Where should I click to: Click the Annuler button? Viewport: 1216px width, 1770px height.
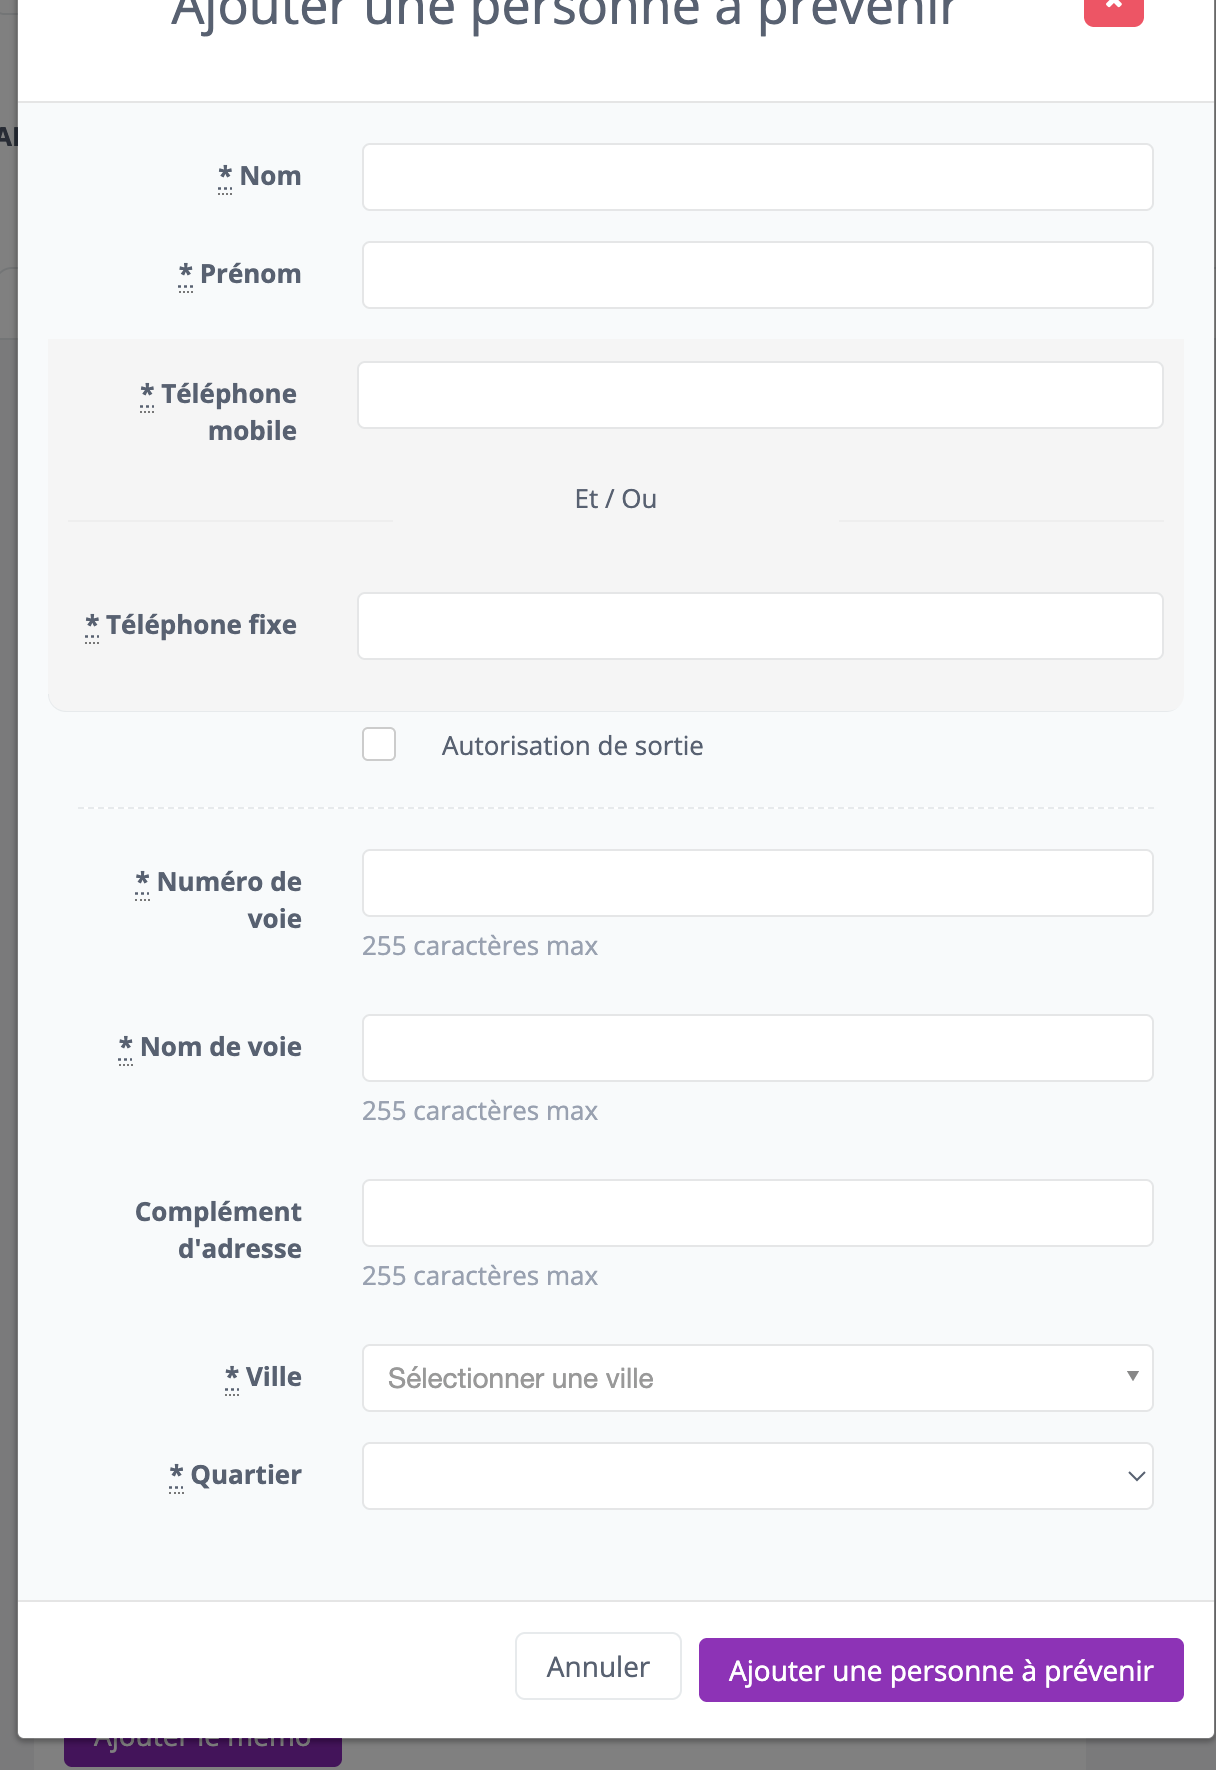point(598,1666)
